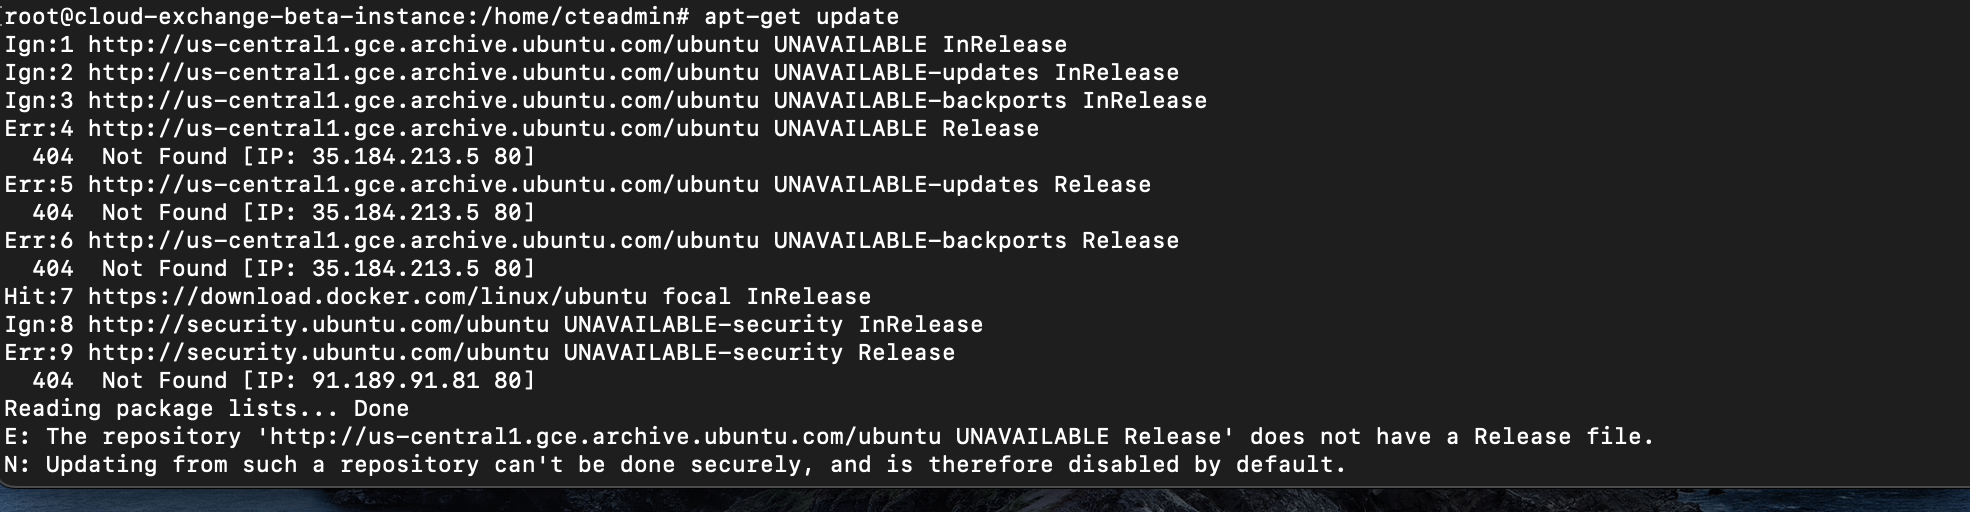The height and width of the screenshot is (512, 1970).
Task: Click the quoted repository URL in E: line
Action: tap(746, 437)
